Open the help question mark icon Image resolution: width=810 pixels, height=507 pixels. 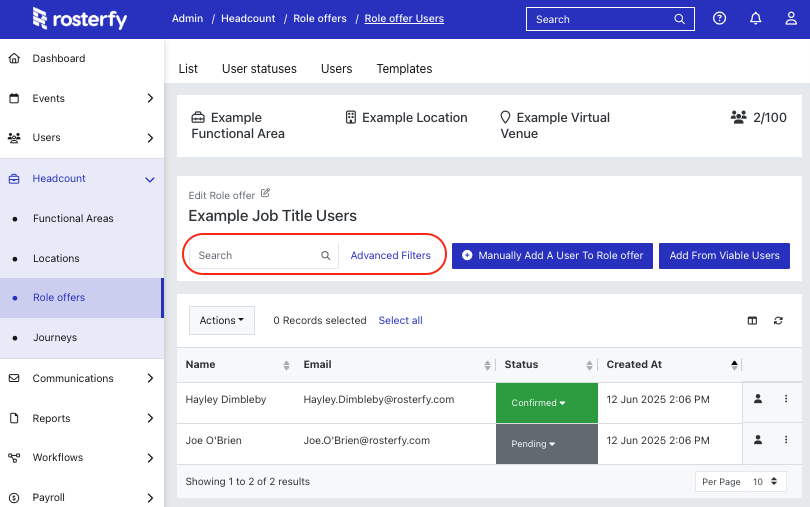click(719, 19)
